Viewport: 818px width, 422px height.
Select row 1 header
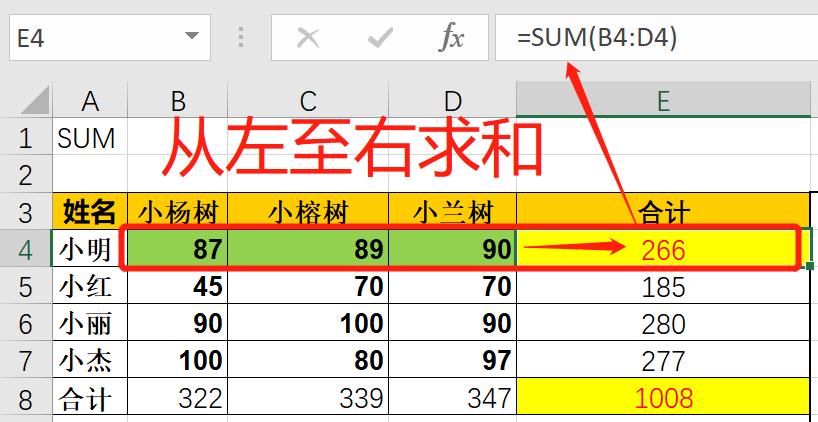(x=26, y=137)
